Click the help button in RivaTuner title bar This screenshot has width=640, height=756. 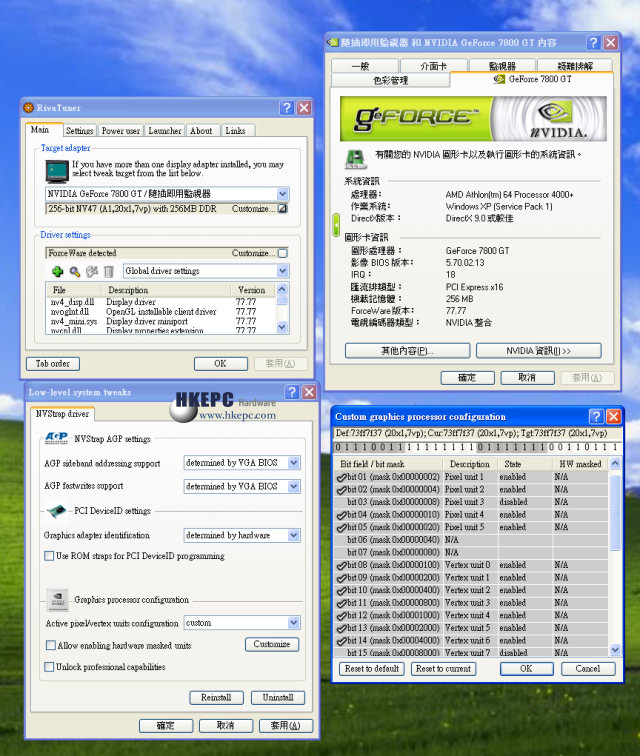click(x=287, y=108)
